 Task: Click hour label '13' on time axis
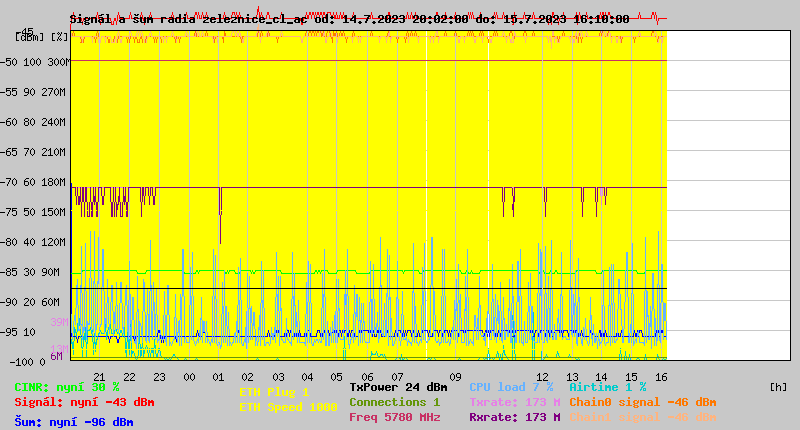coord(572,377)
